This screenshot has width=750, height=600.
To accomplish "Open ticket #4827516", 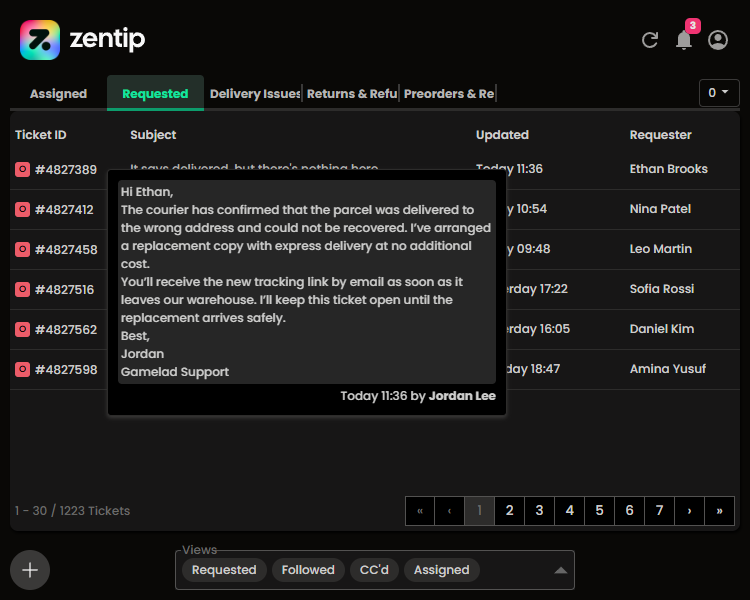I will point(65,289).
